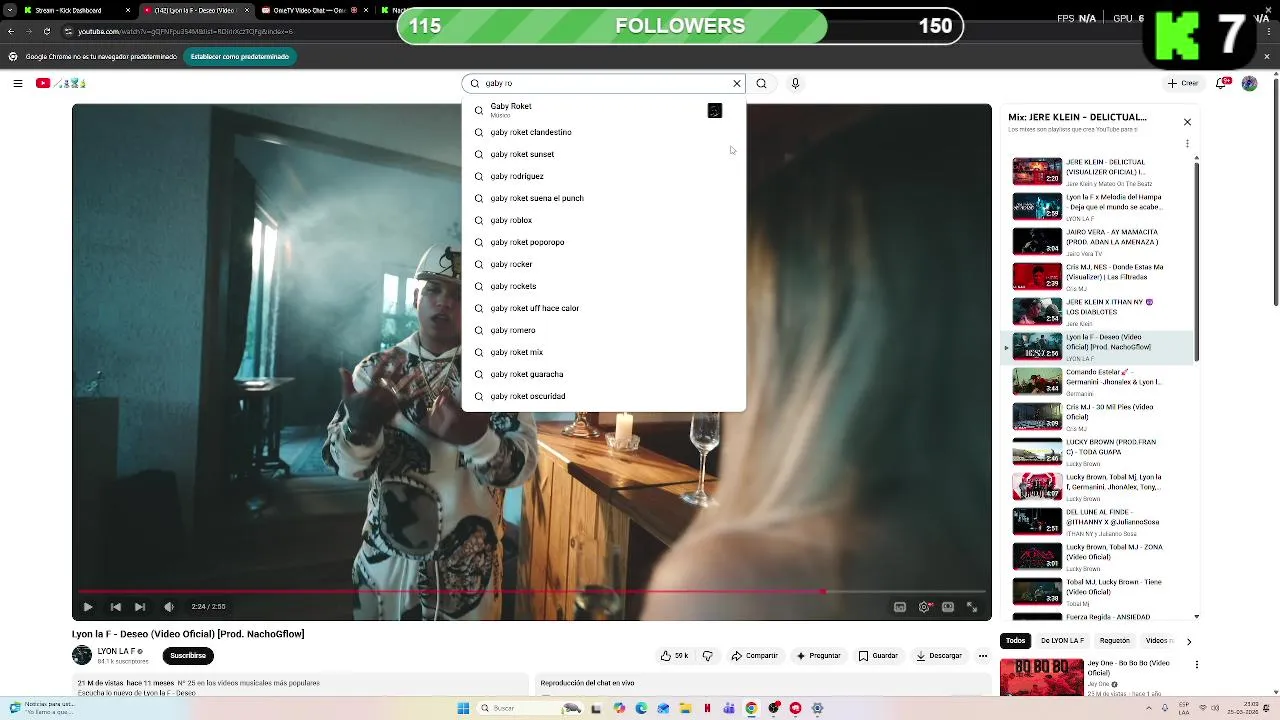This screenshot has width=1280, height=720.
Task: Open Mix playlist options menu
Action: coord(1187,143)
